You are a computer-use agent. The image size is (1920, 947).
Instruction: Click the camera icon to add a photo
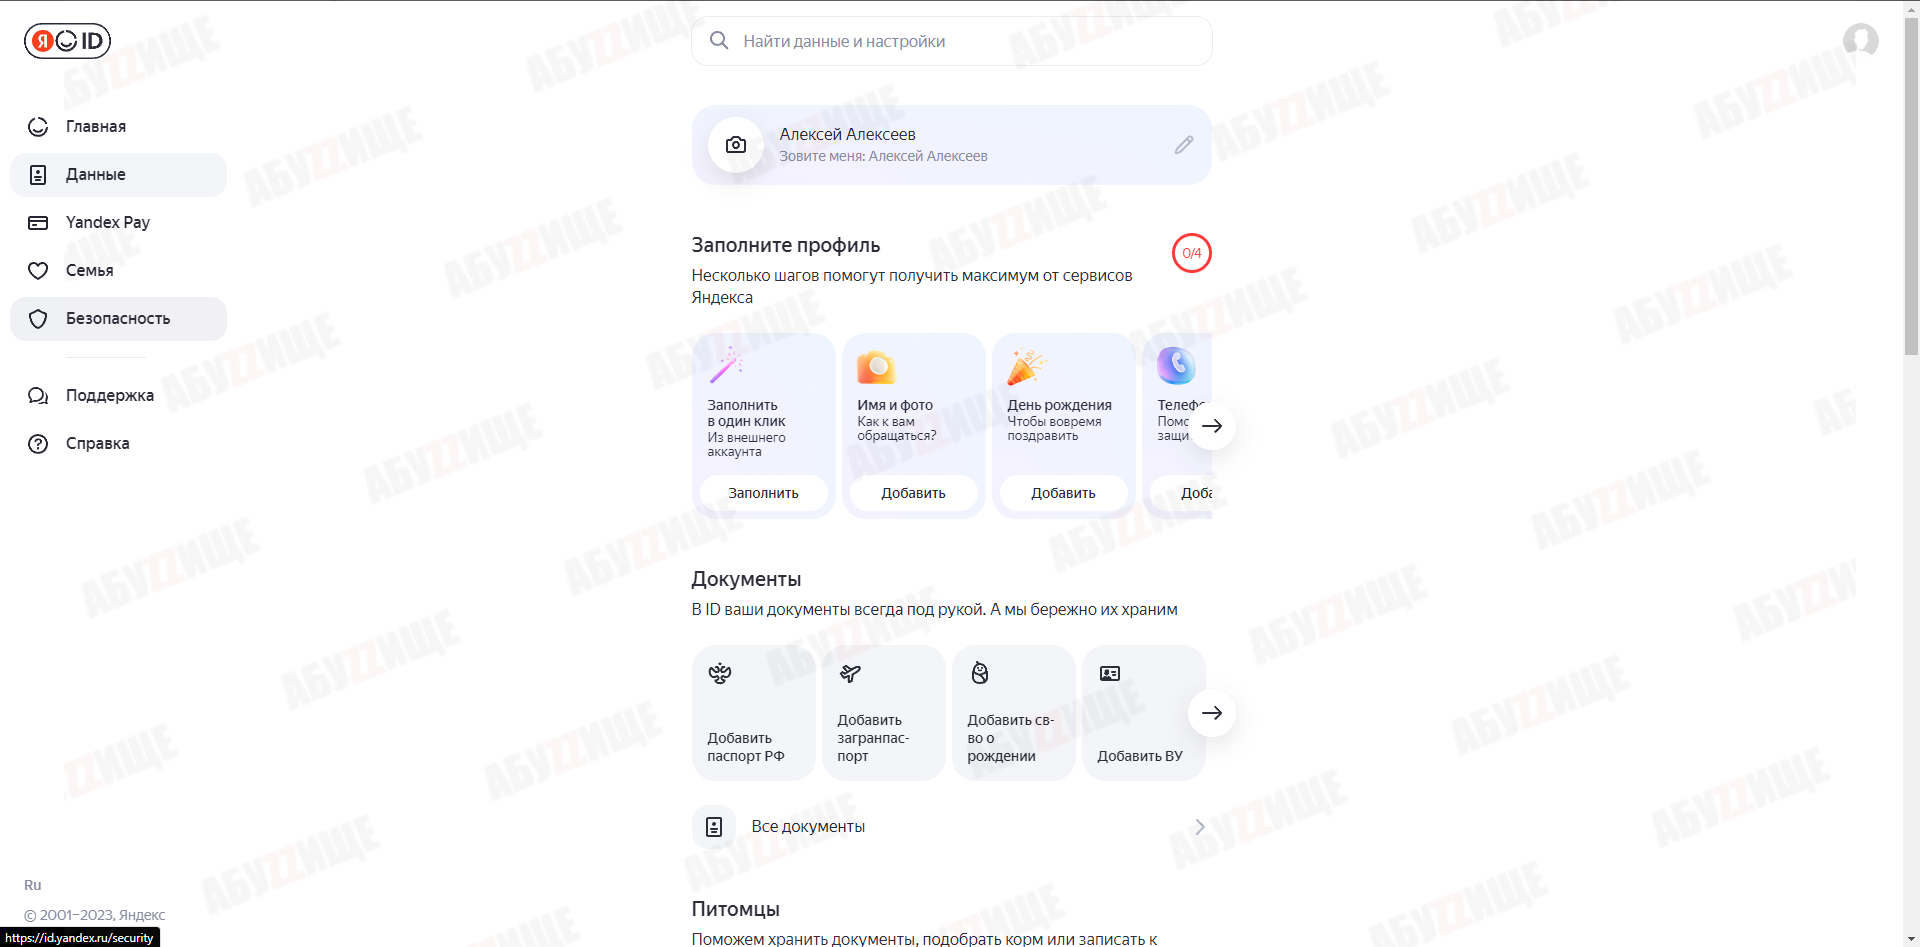736,145
